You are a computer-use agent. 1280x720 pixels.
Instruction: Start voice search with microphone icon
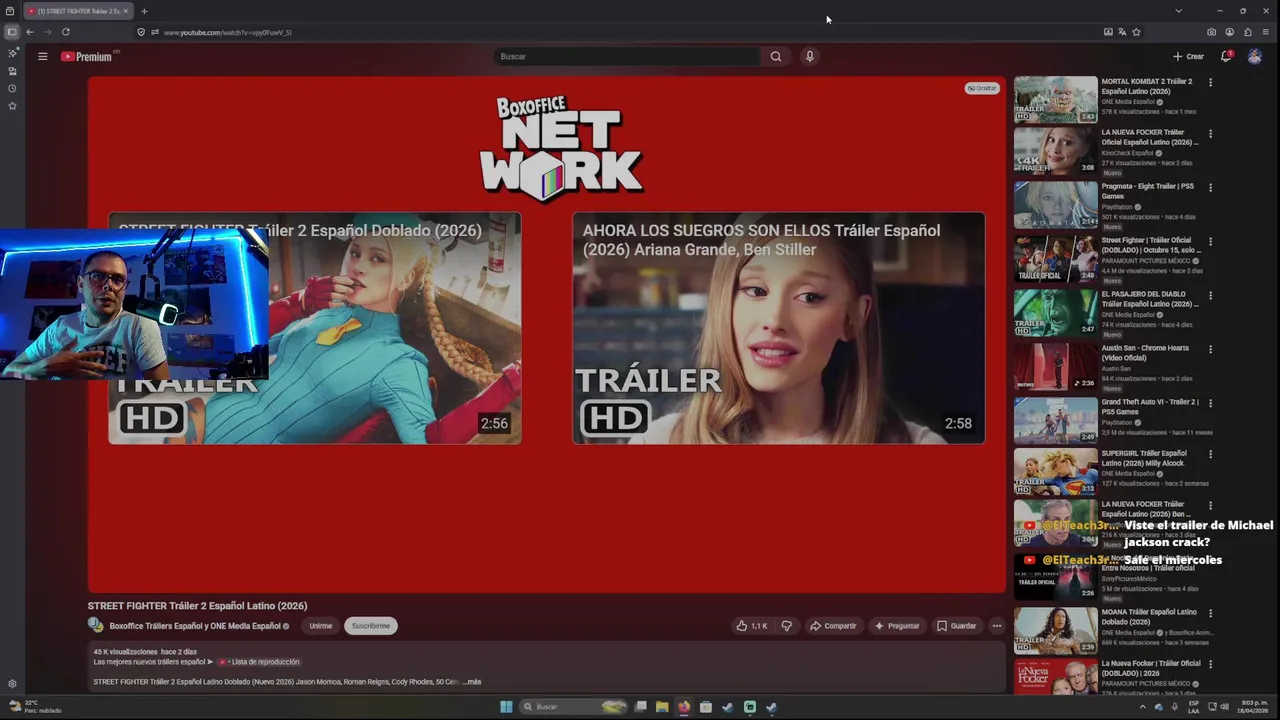(810, 57)
